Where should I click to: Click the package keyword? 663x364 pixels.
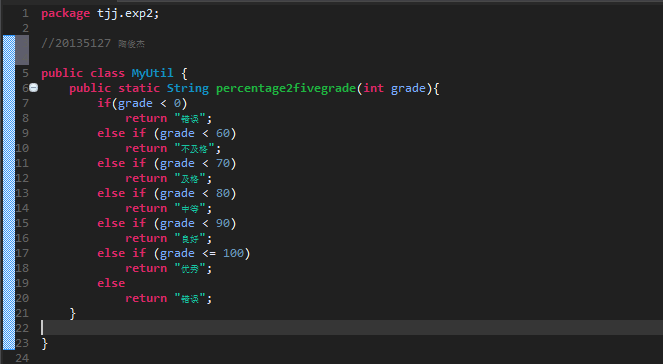[66, 14]
